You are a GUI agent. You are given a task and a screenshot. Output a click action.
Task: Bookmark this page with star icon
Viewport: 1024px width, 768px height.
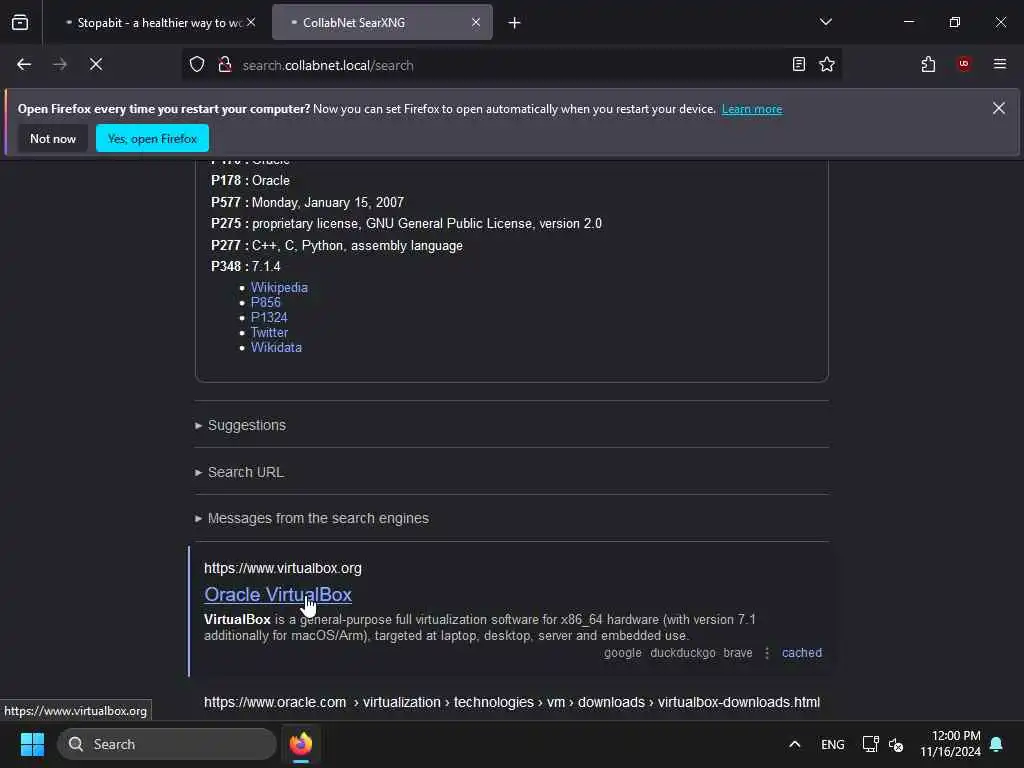pyautogui.click(x=827, y=65)
